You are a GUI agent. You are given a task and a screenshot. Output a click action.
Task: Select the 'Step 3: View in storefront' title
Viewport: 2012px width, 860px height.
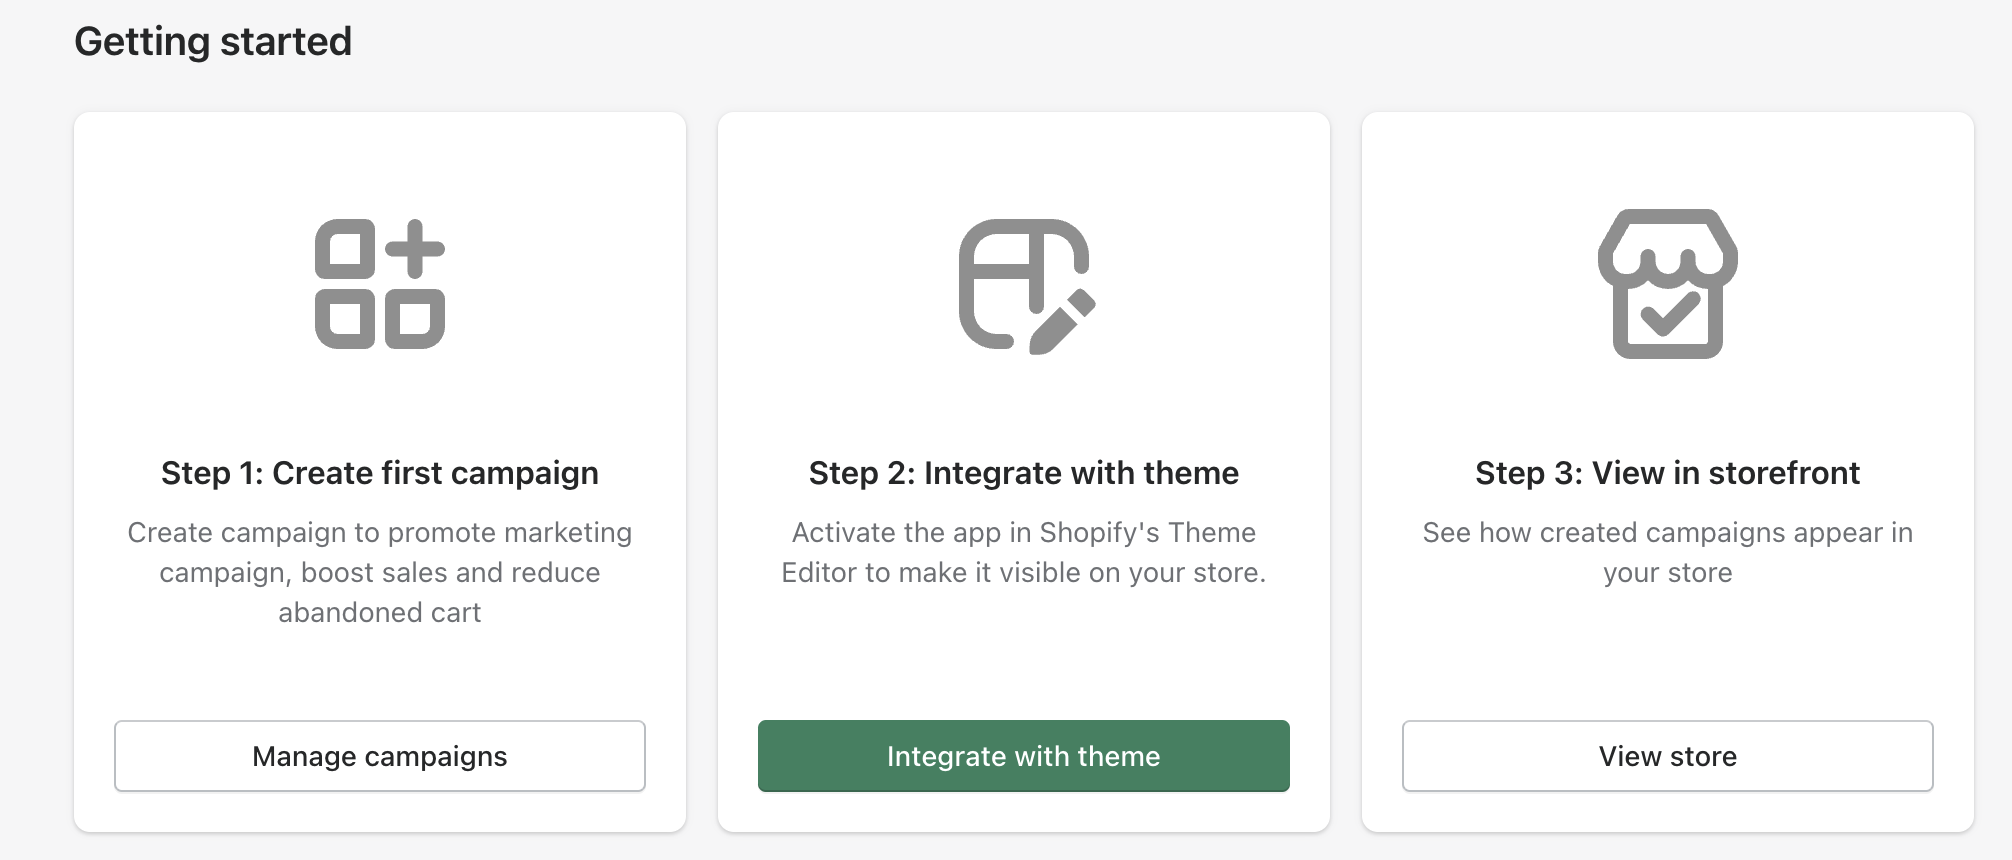click(1667, 473)
